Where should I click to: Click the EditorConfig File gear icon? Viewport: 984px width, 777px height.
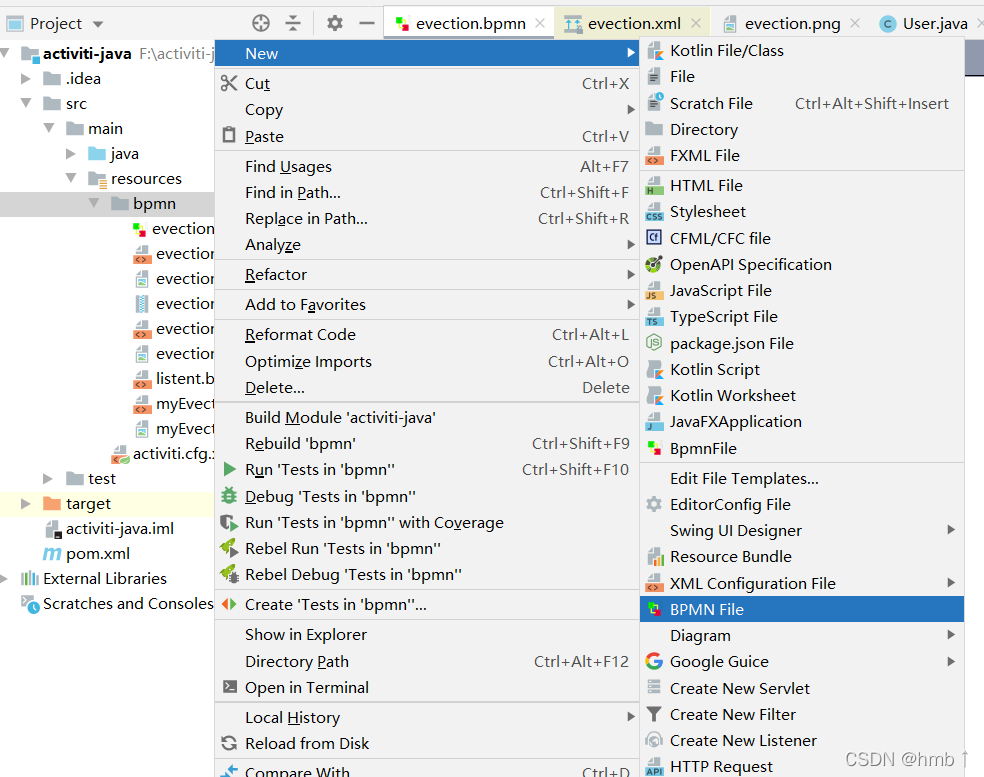(654, 504)
